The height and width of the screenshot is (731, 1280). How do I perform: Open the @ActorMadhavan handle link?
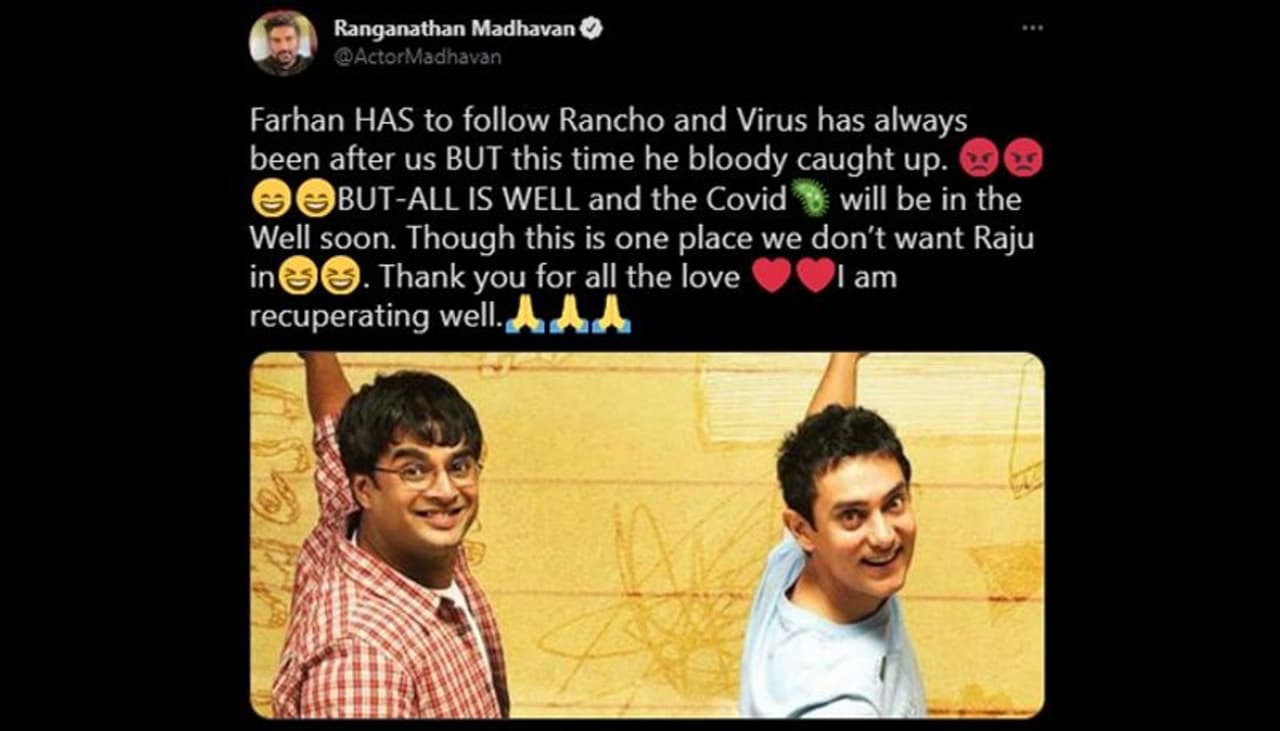418,56
